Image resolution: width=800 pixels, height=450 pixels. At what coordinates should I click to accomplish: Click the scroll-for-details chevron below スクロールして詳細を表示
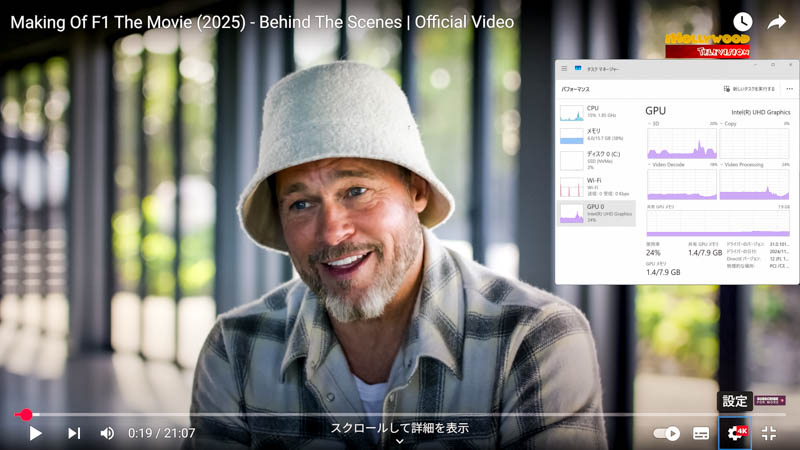pyautogui.click(x=399, y=441)
